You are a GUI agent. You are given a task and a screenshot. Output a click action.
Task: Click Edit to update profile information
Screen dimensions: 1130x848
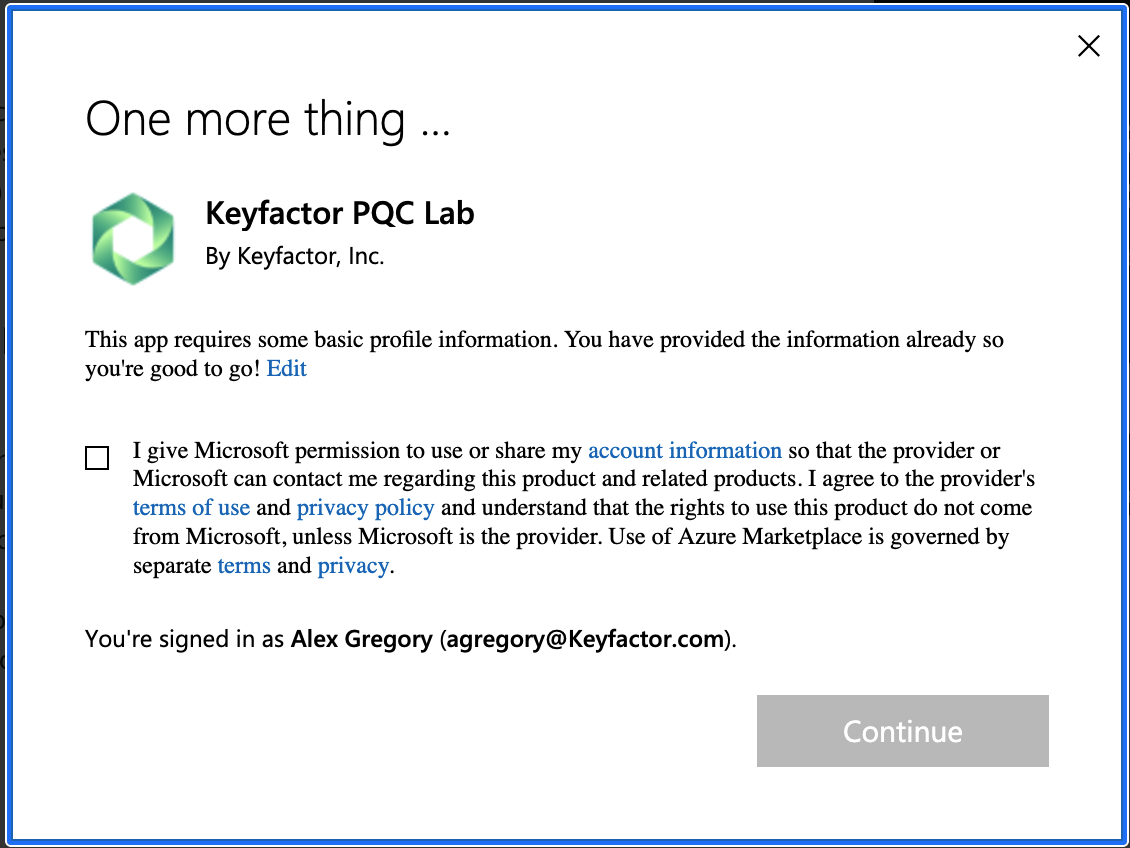click(286, 368)
